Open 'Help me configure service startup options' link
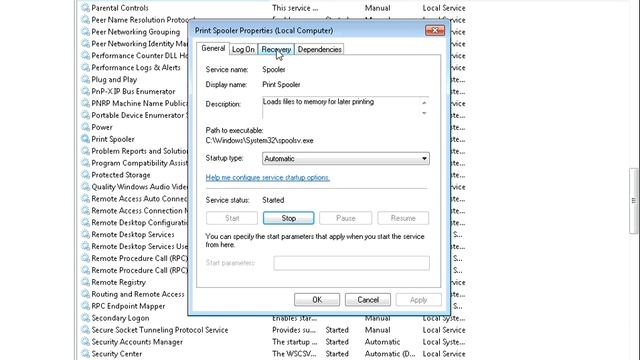Screen dimensions: 640x360 point(268,178)
